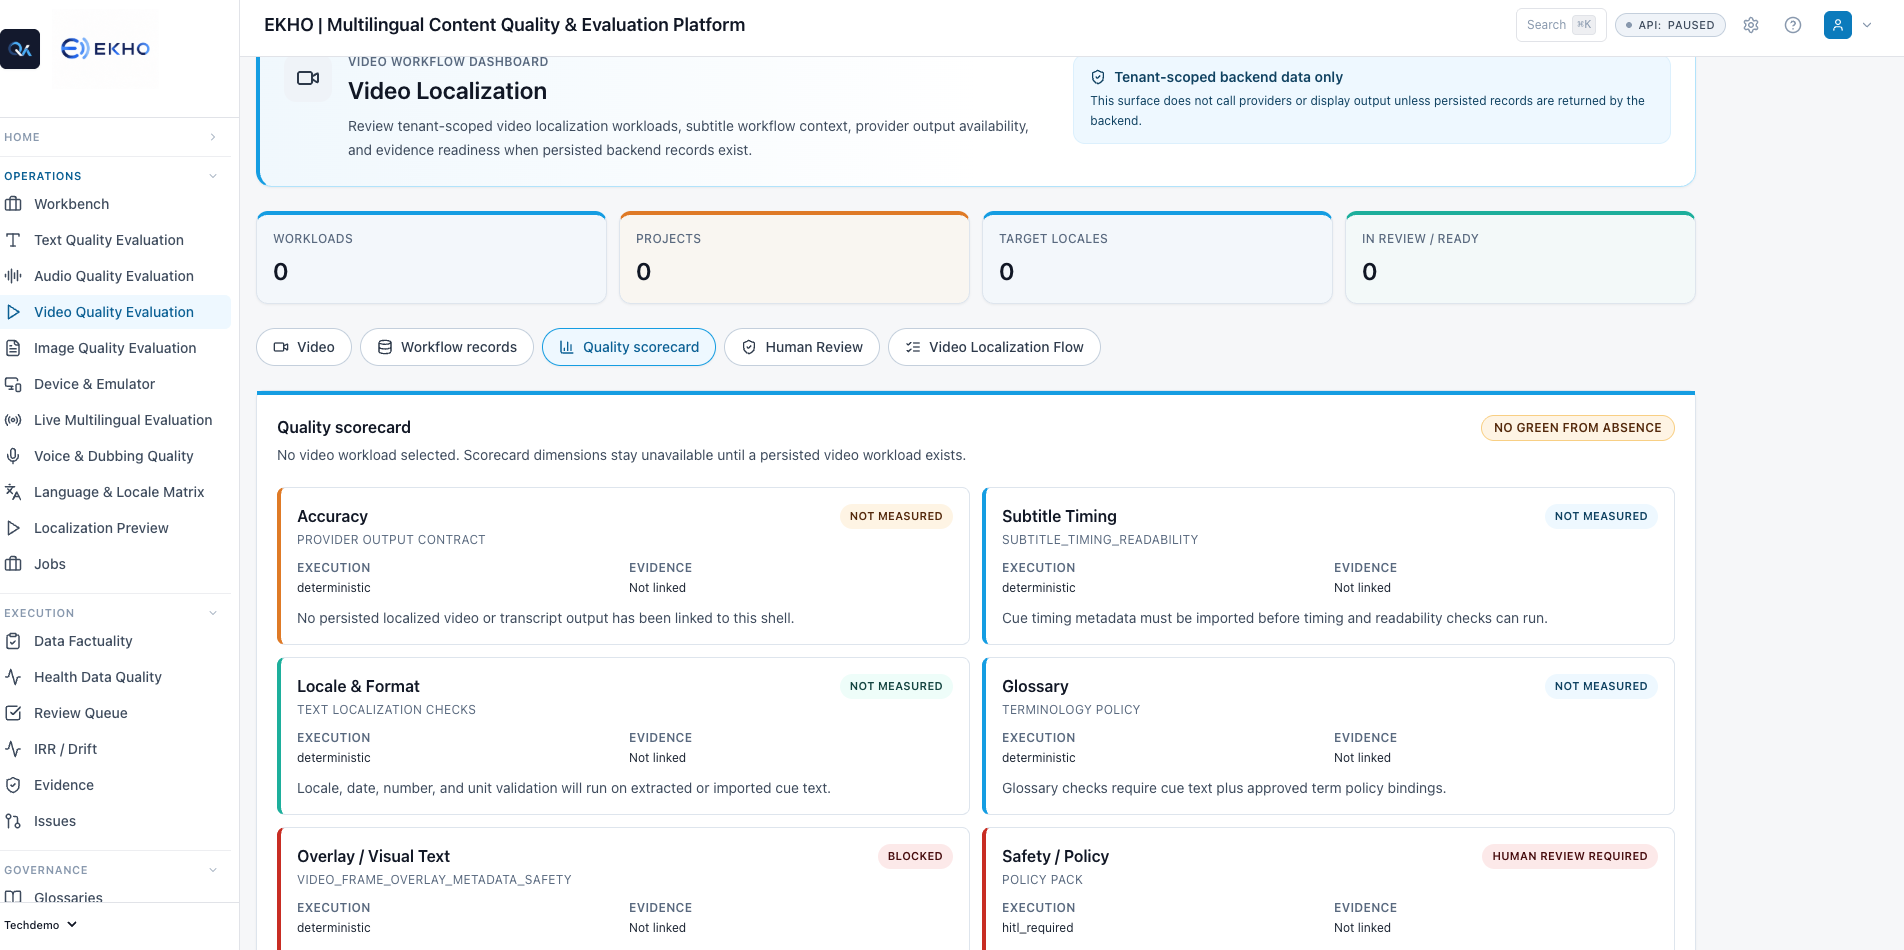The image size is (1904, 950).
Task: Click the SUBTITLE_TIMING_READABILITY label
Action: [x=1100, y=540]
